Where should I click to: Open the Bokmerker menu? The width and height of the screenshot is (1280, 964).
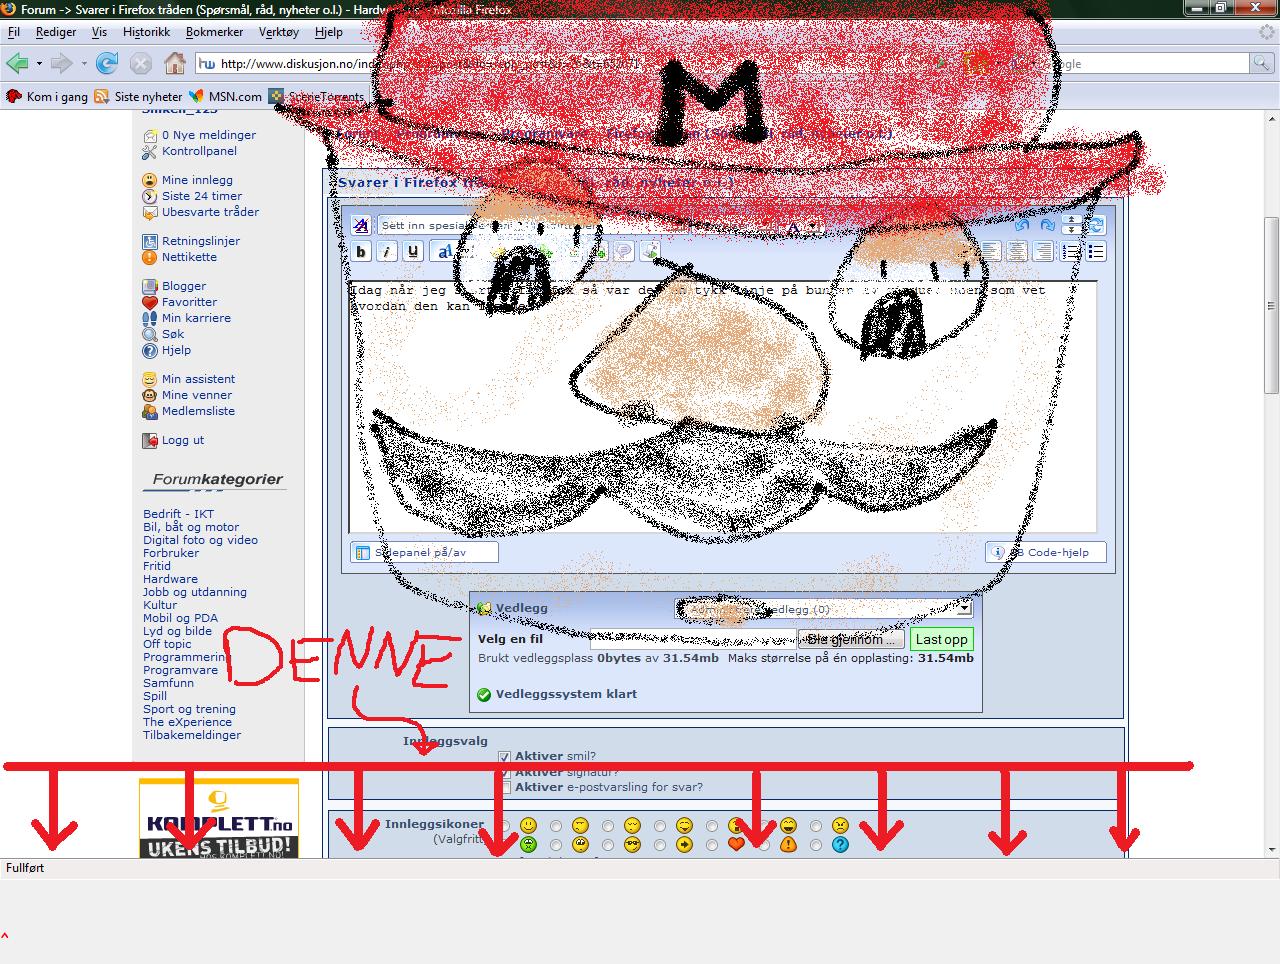tap(215, 32)
